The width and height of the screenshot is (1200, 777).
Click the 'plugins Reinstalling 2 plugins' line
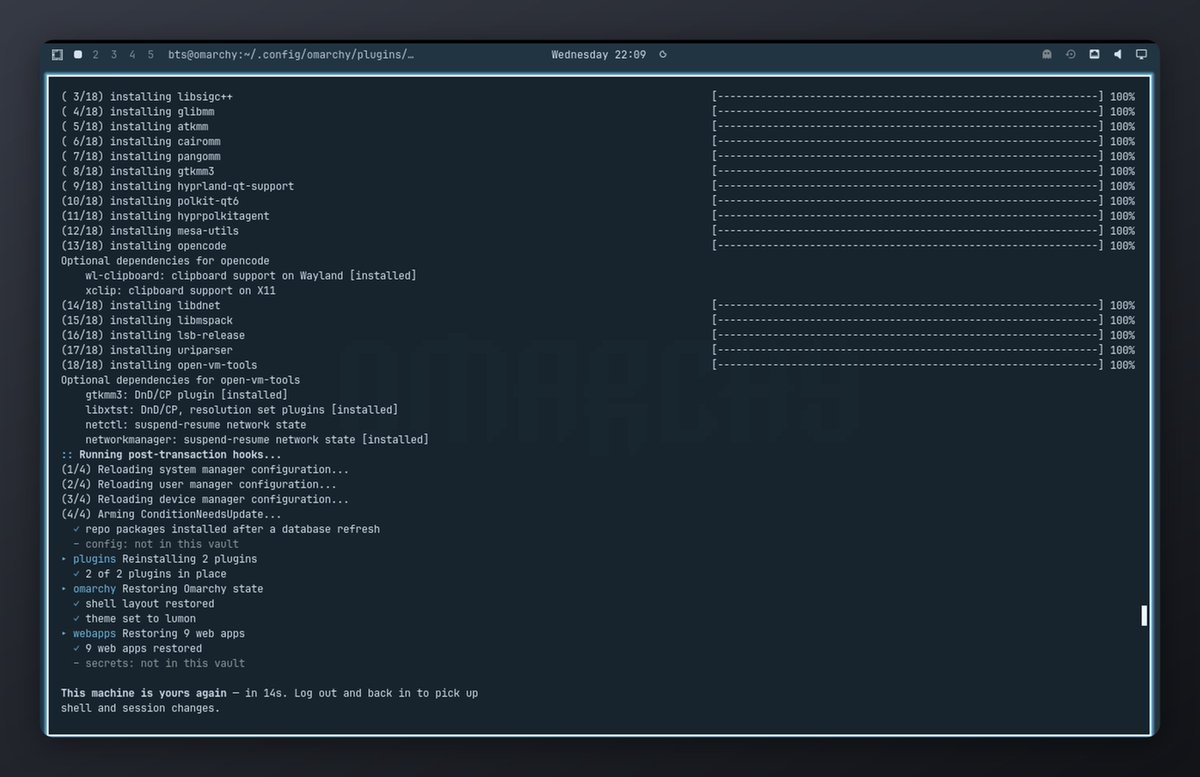(159, 559)
